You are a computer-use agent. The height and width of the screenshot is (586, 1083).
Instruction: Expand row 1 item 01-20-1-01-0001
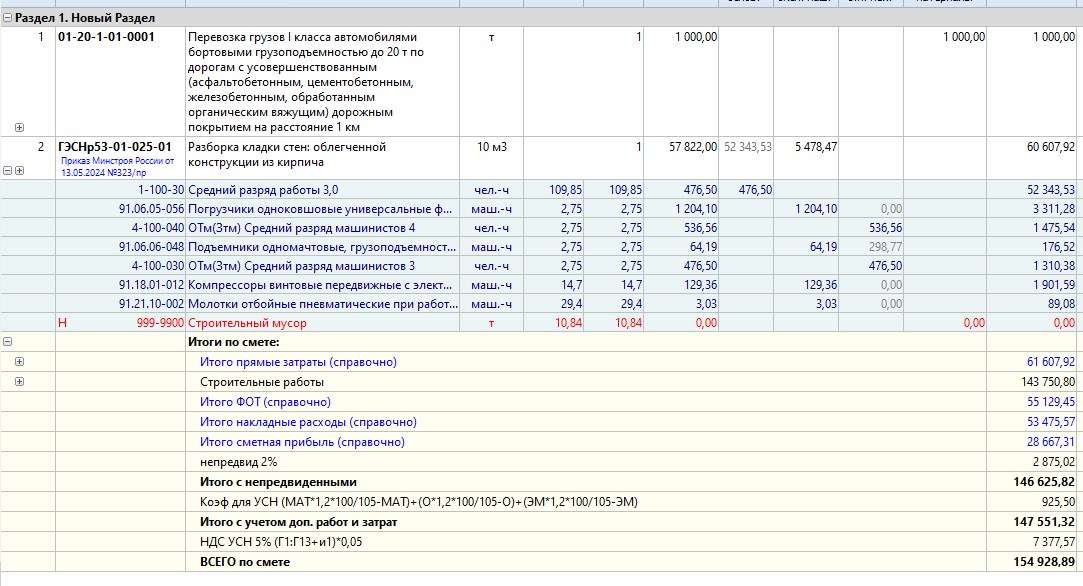(x=19, y=127)
